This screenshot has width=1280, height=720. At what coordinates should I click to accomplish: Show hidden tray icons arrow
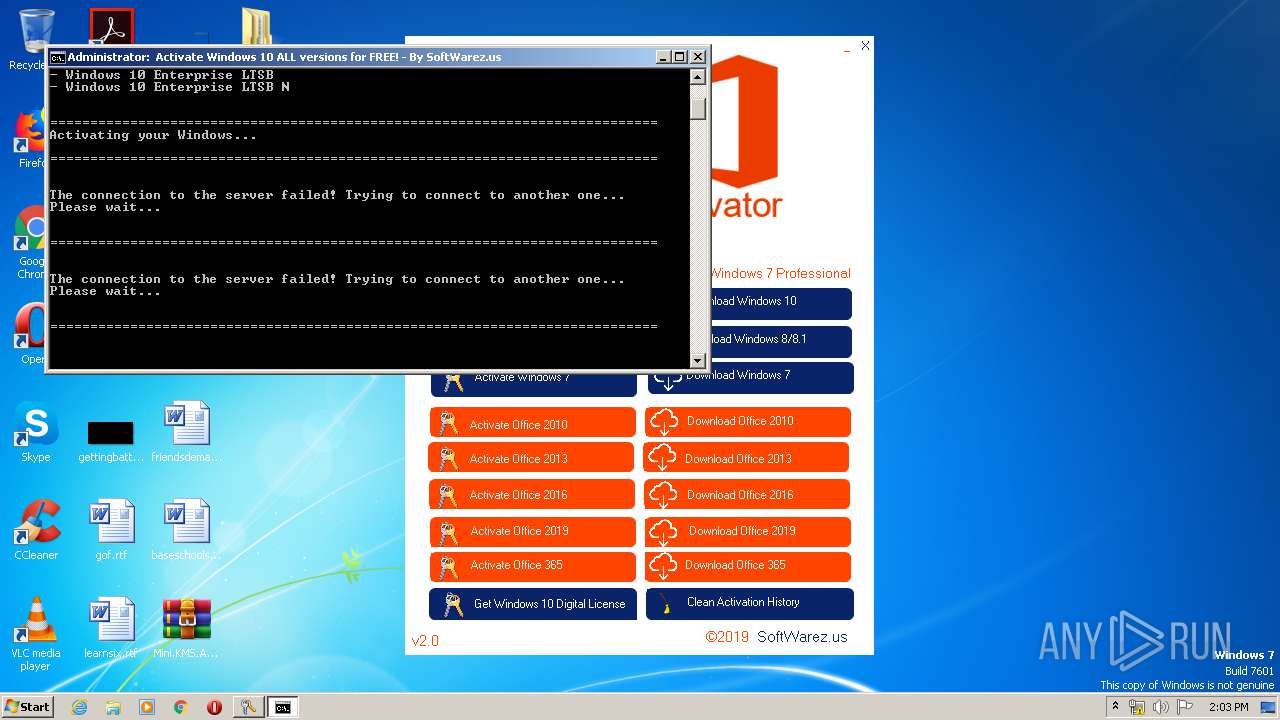1115,706
